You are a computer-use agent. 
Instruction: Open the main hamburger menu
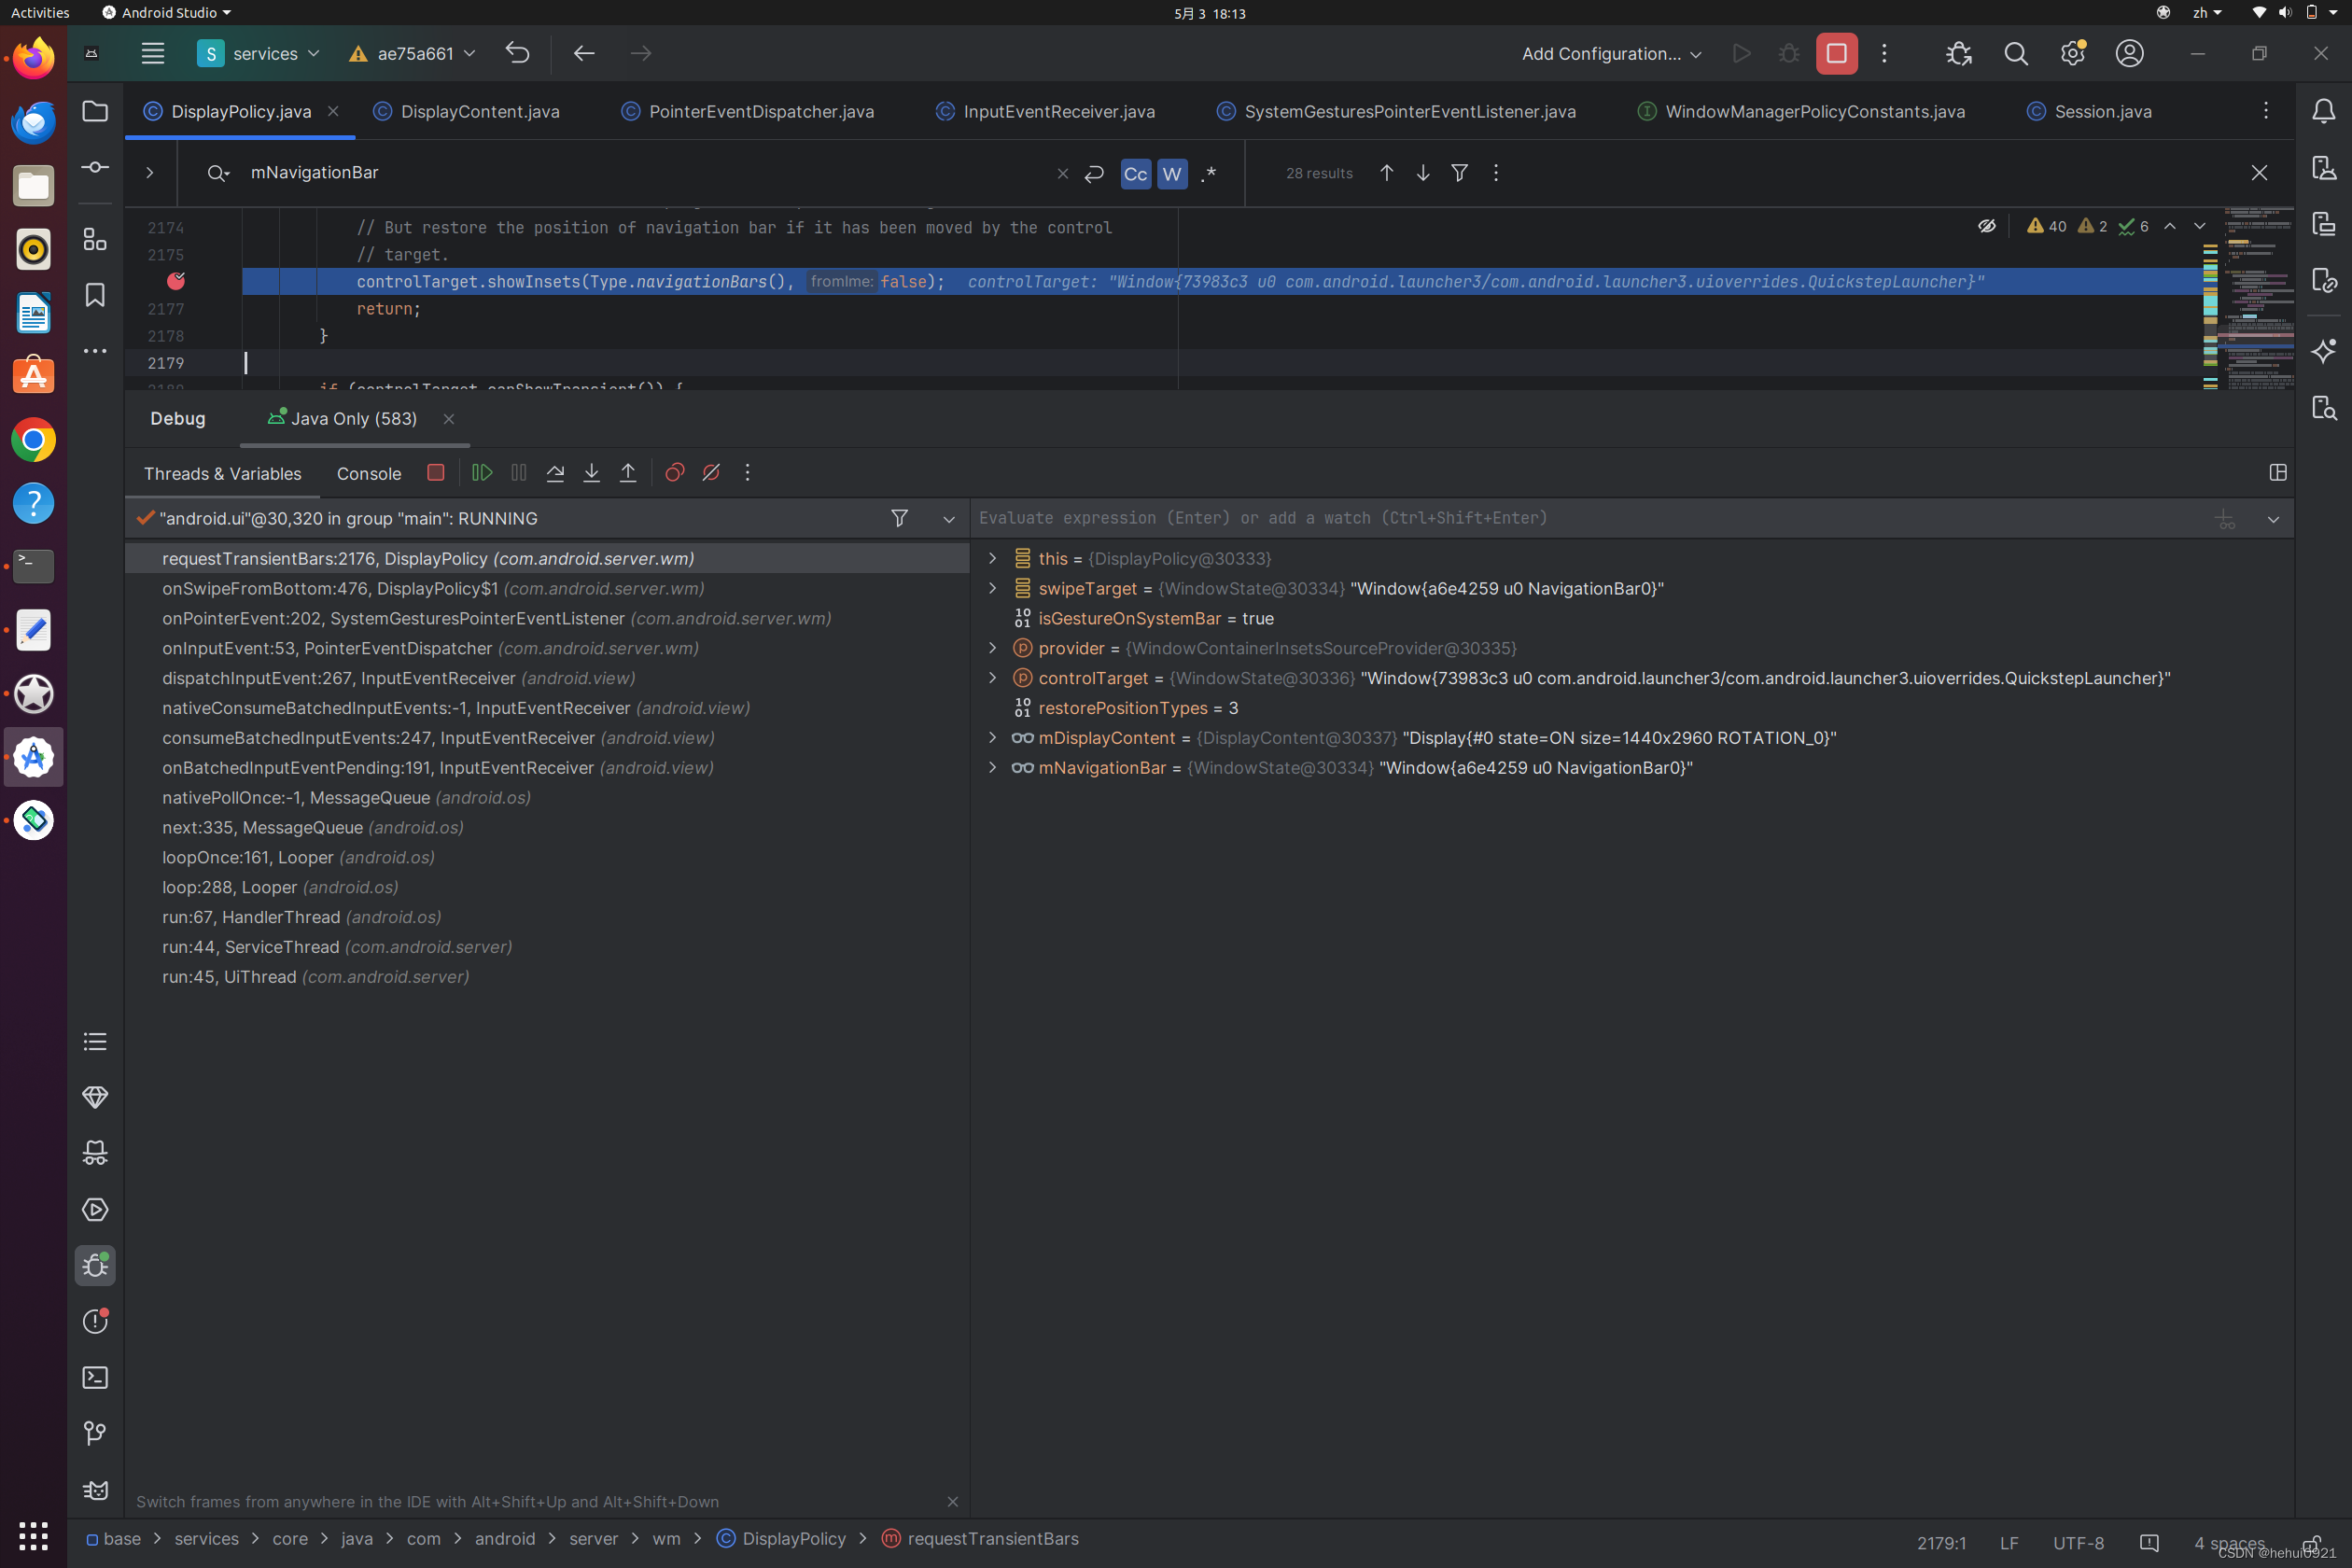click(152, 54)
